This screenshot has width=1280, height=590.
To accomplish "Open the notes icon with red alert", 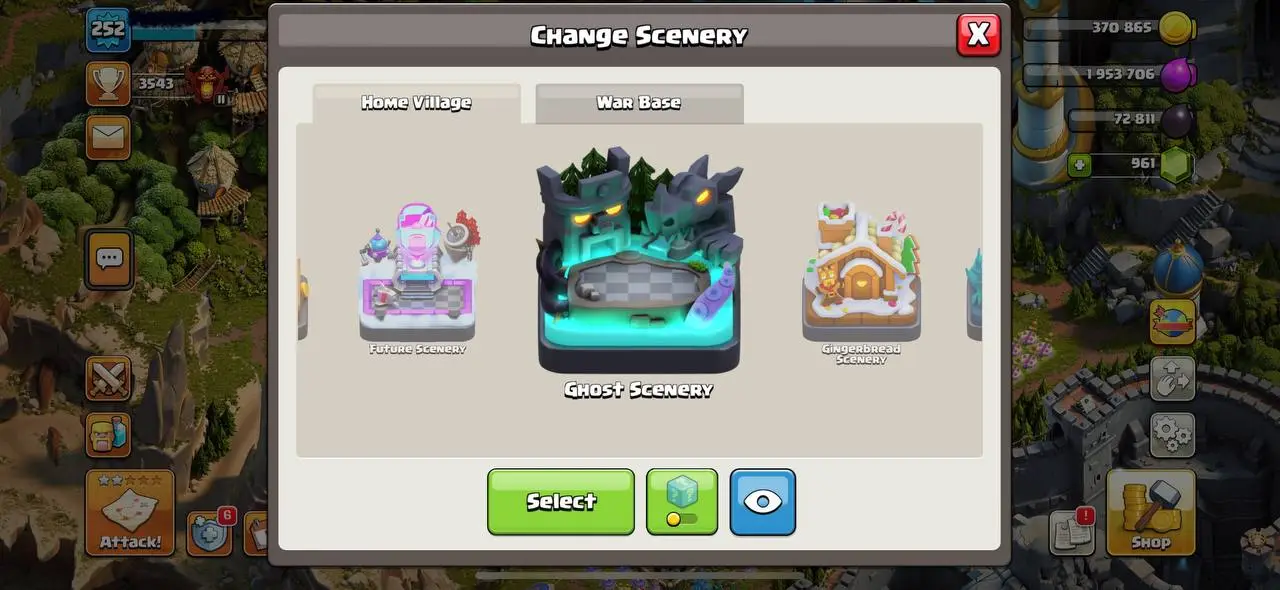I will (1072, 531).
